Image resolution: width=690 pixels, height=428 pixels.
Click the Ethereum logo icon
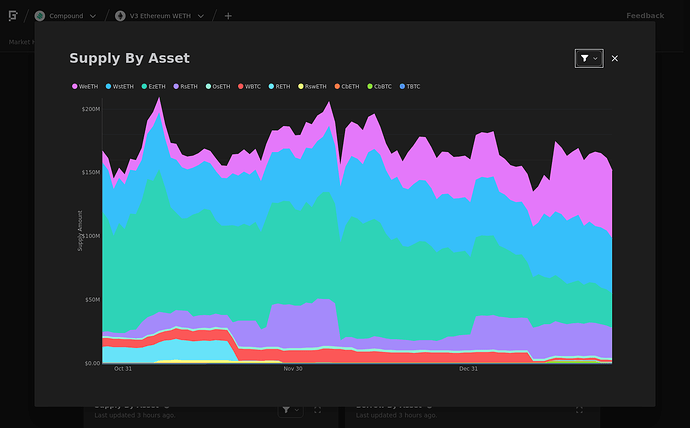pos(120,16)
